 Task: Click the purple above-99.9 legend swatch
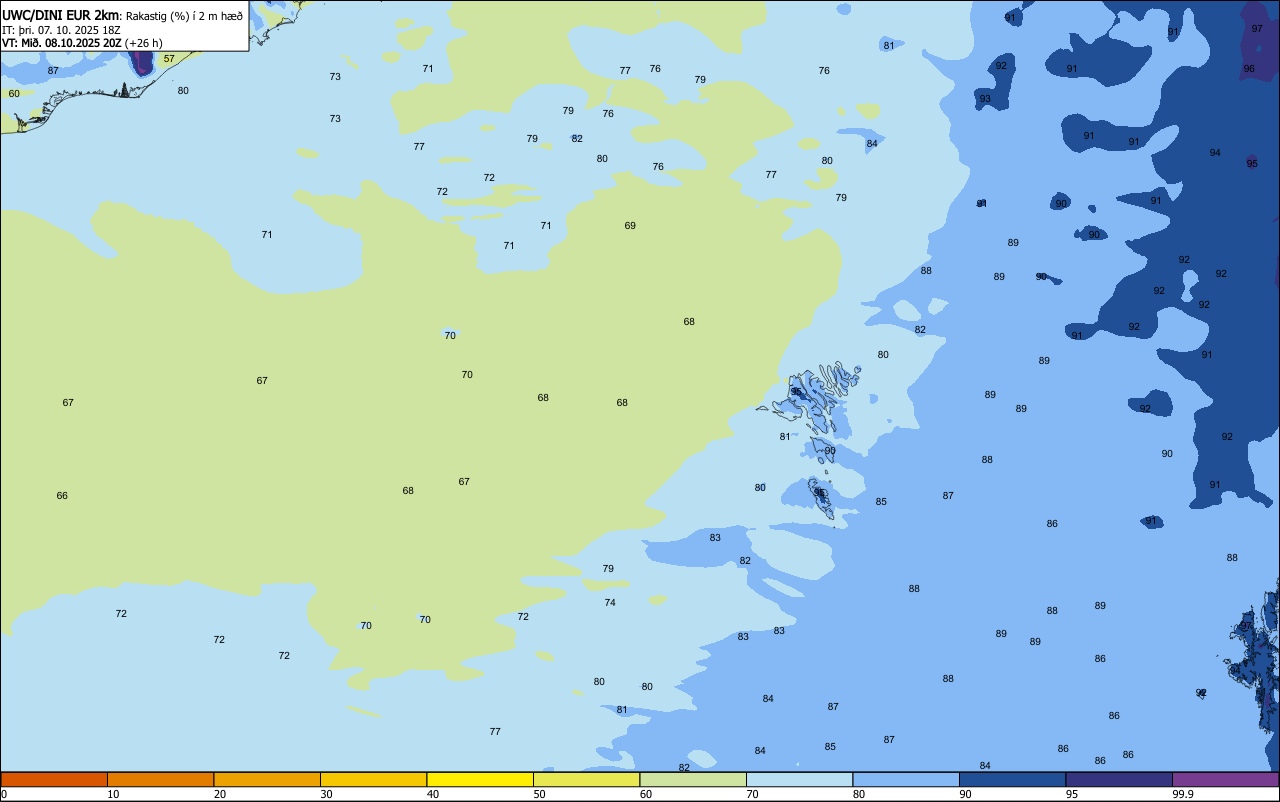(x=1225, y=779)
